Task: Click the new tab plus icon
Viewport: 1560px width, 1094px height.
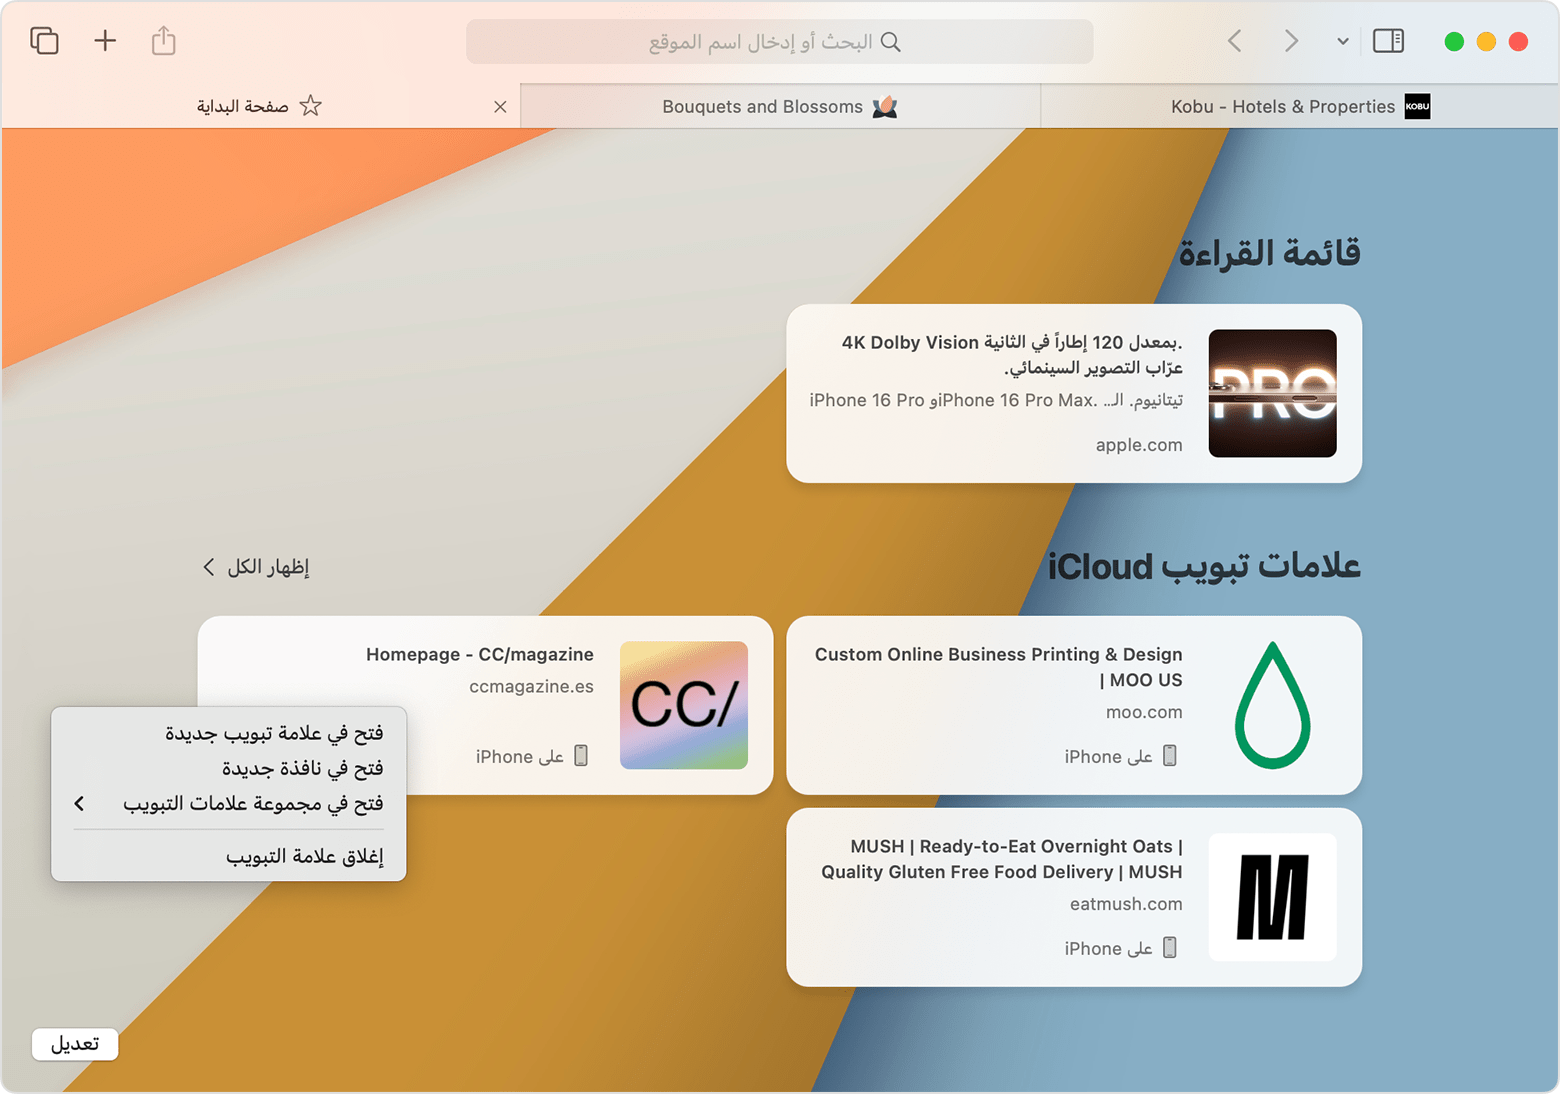Action: (x=105, y=41)
